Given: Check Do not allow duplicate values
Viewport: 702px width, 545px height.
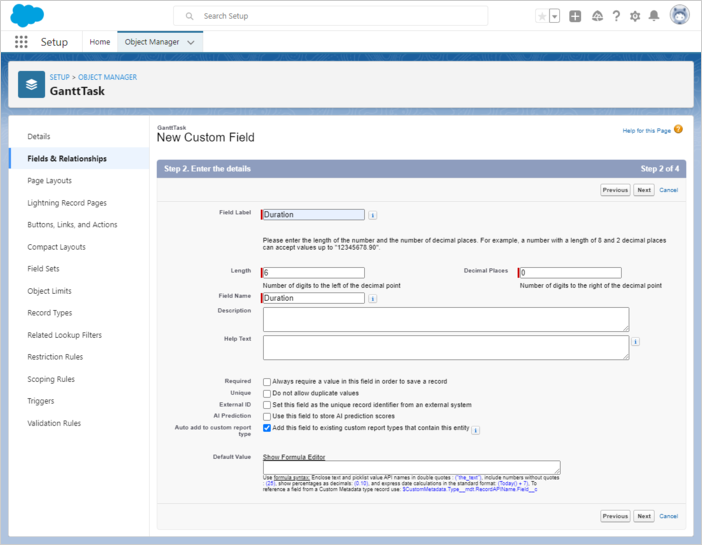Looking at the screenshot, I should pos(267,393).
